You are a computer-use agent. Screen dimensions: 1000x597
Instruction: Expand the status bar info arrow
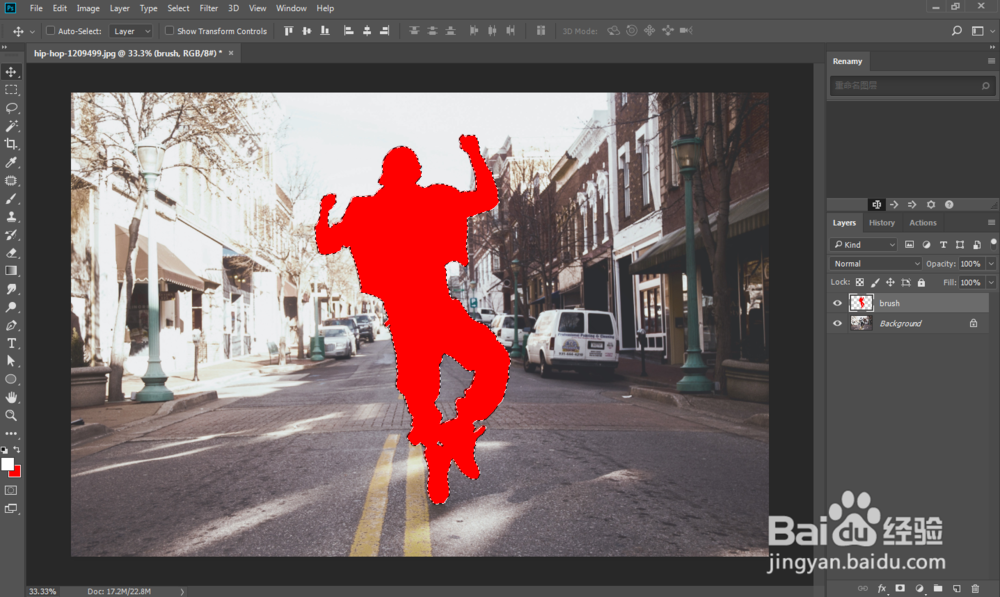[x=182, y=591]
